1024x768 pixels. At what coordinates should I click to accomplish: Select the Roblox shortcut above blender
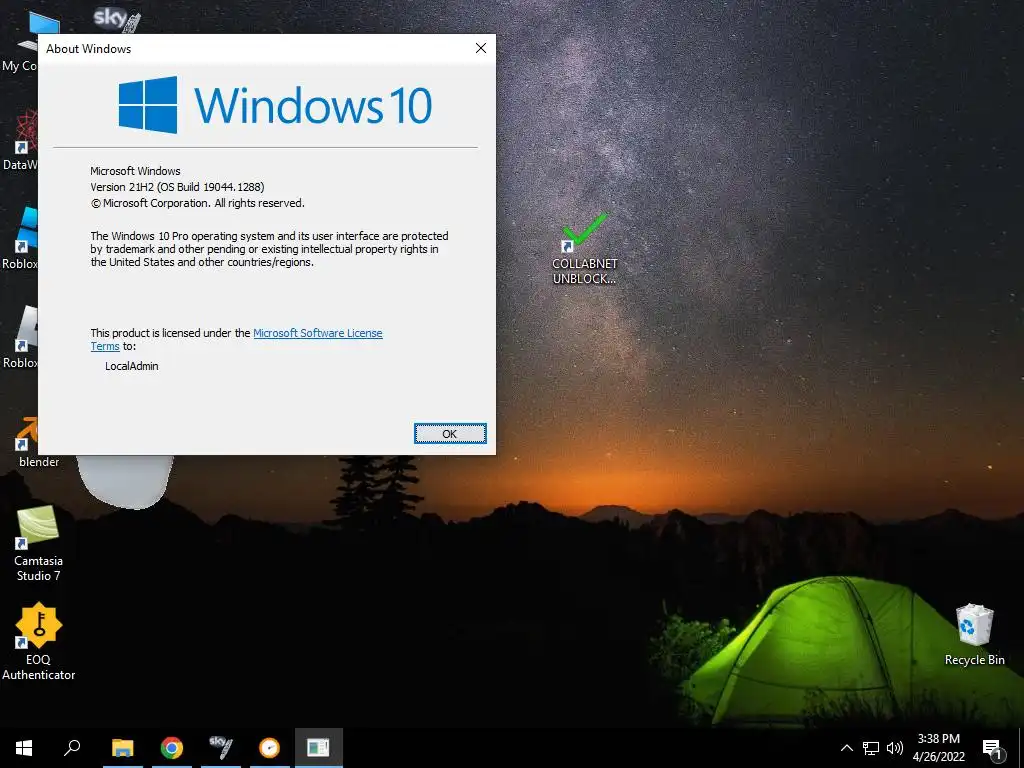(x=20, y=338)
